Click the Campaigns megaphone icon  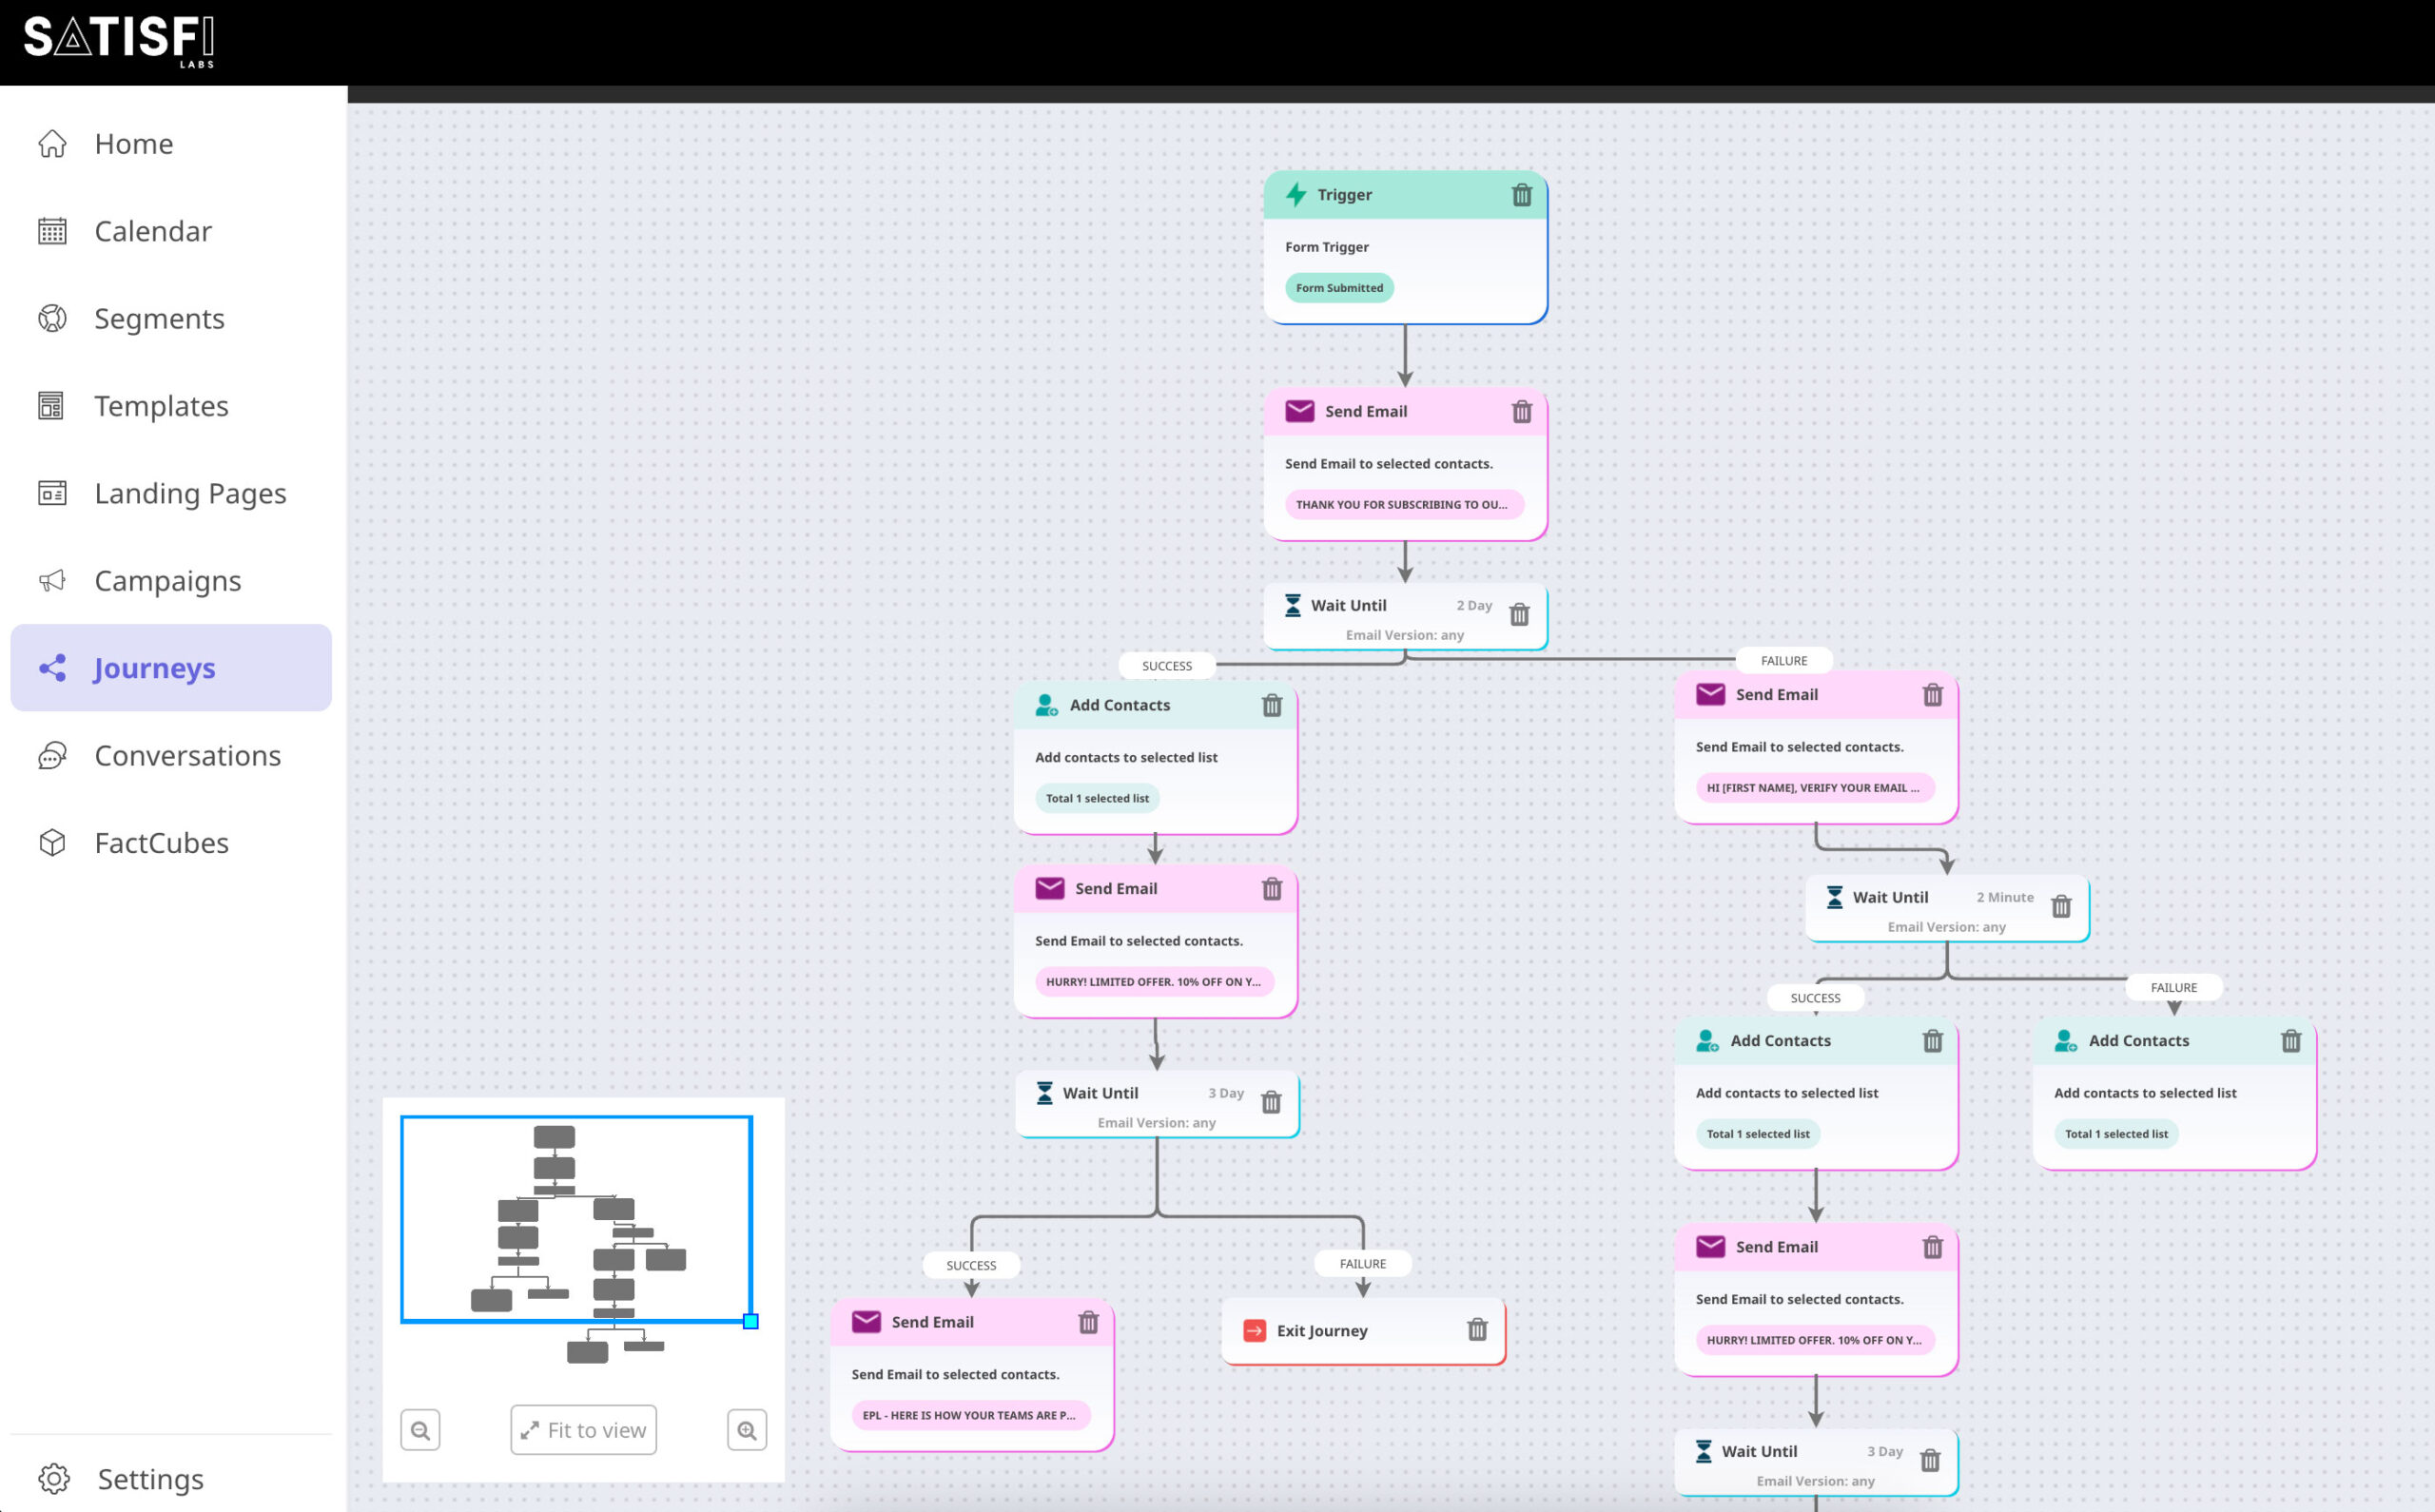[x=52, y=581]
